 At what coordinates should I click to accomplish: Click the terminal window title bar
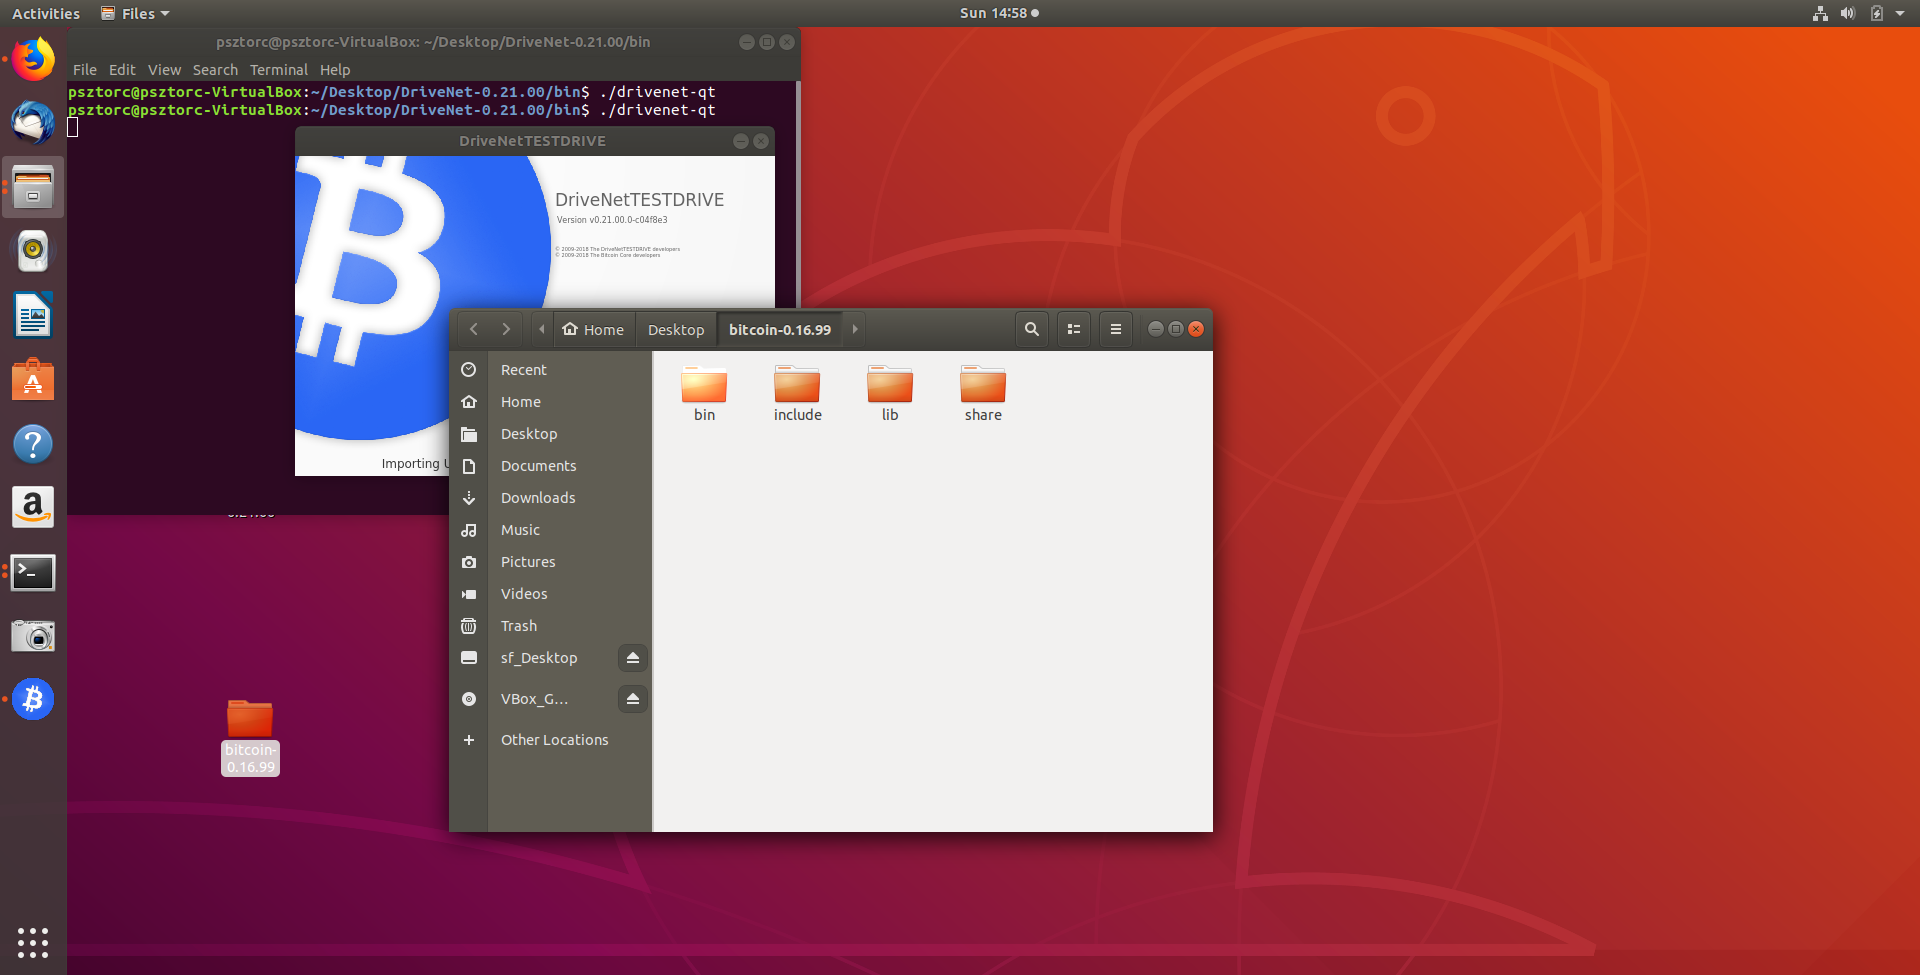(433, 42)
